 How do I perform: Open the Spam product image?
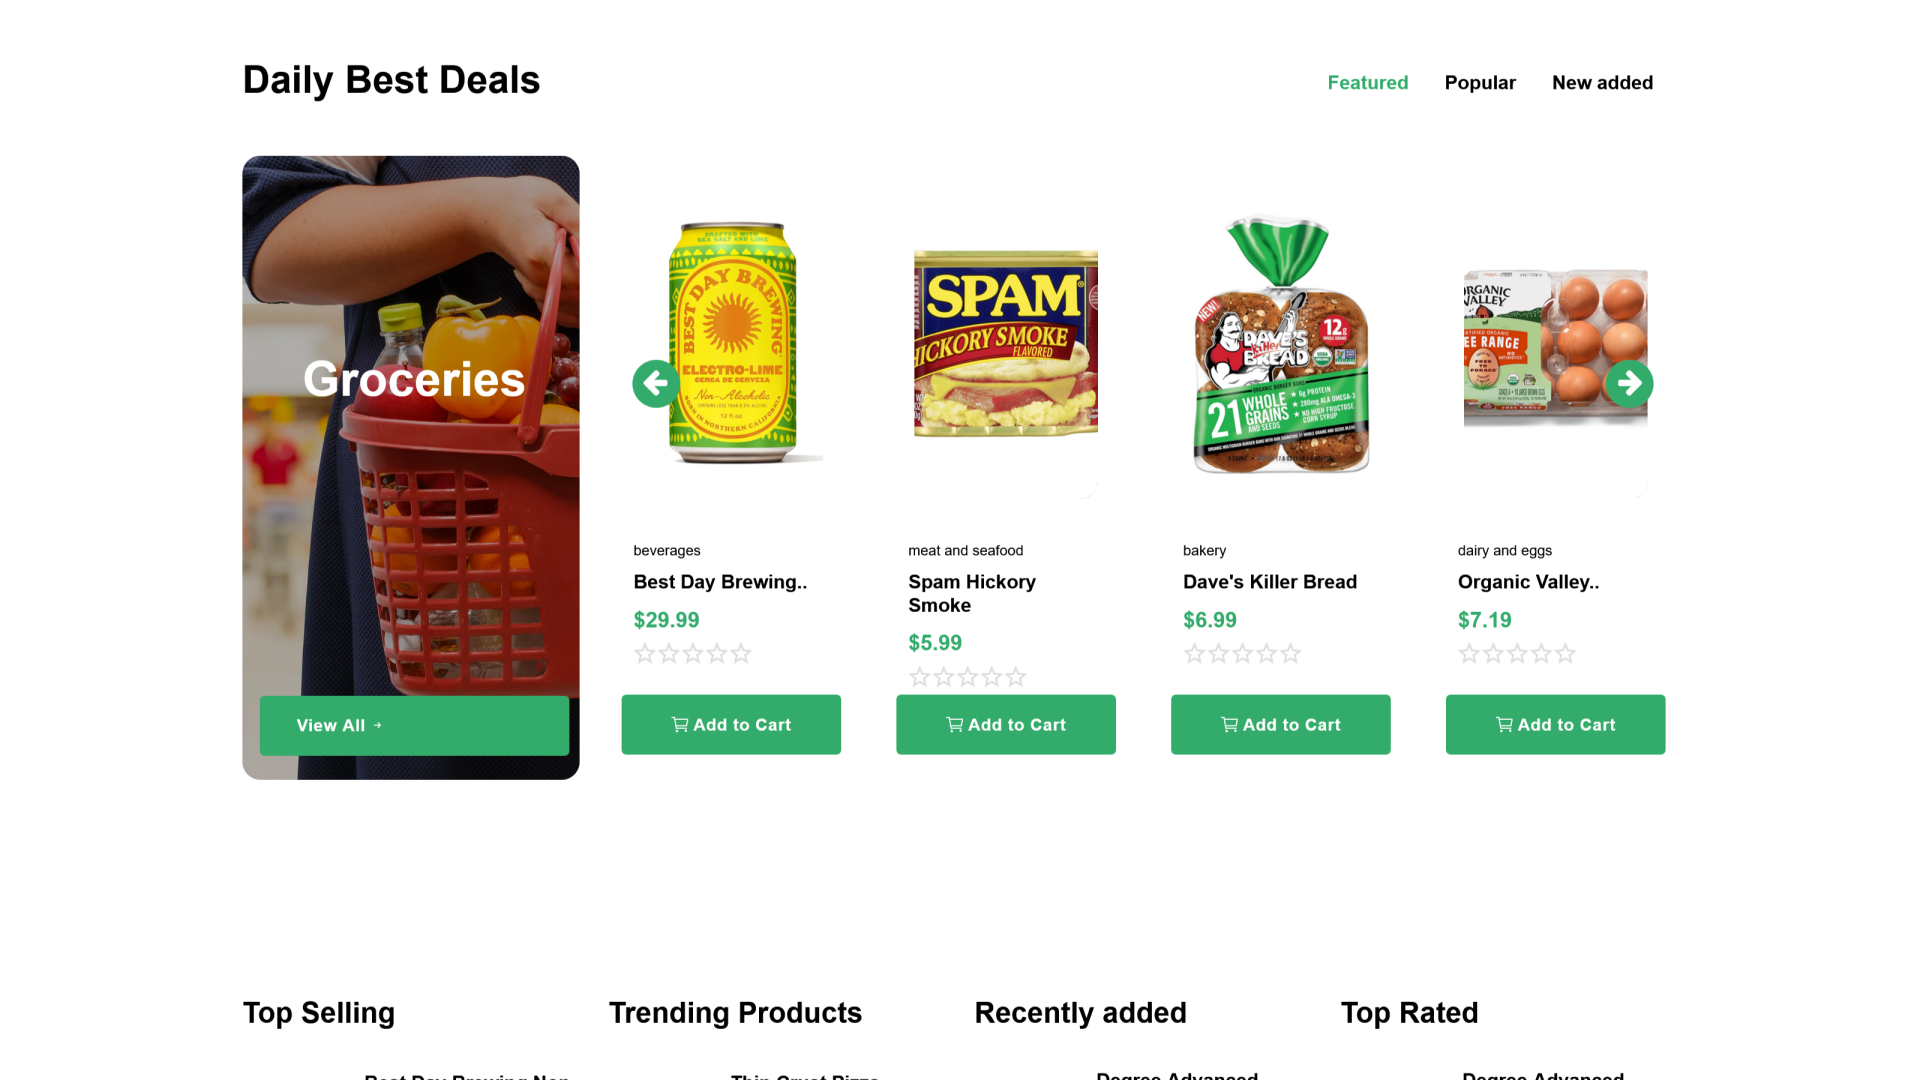1006,343
